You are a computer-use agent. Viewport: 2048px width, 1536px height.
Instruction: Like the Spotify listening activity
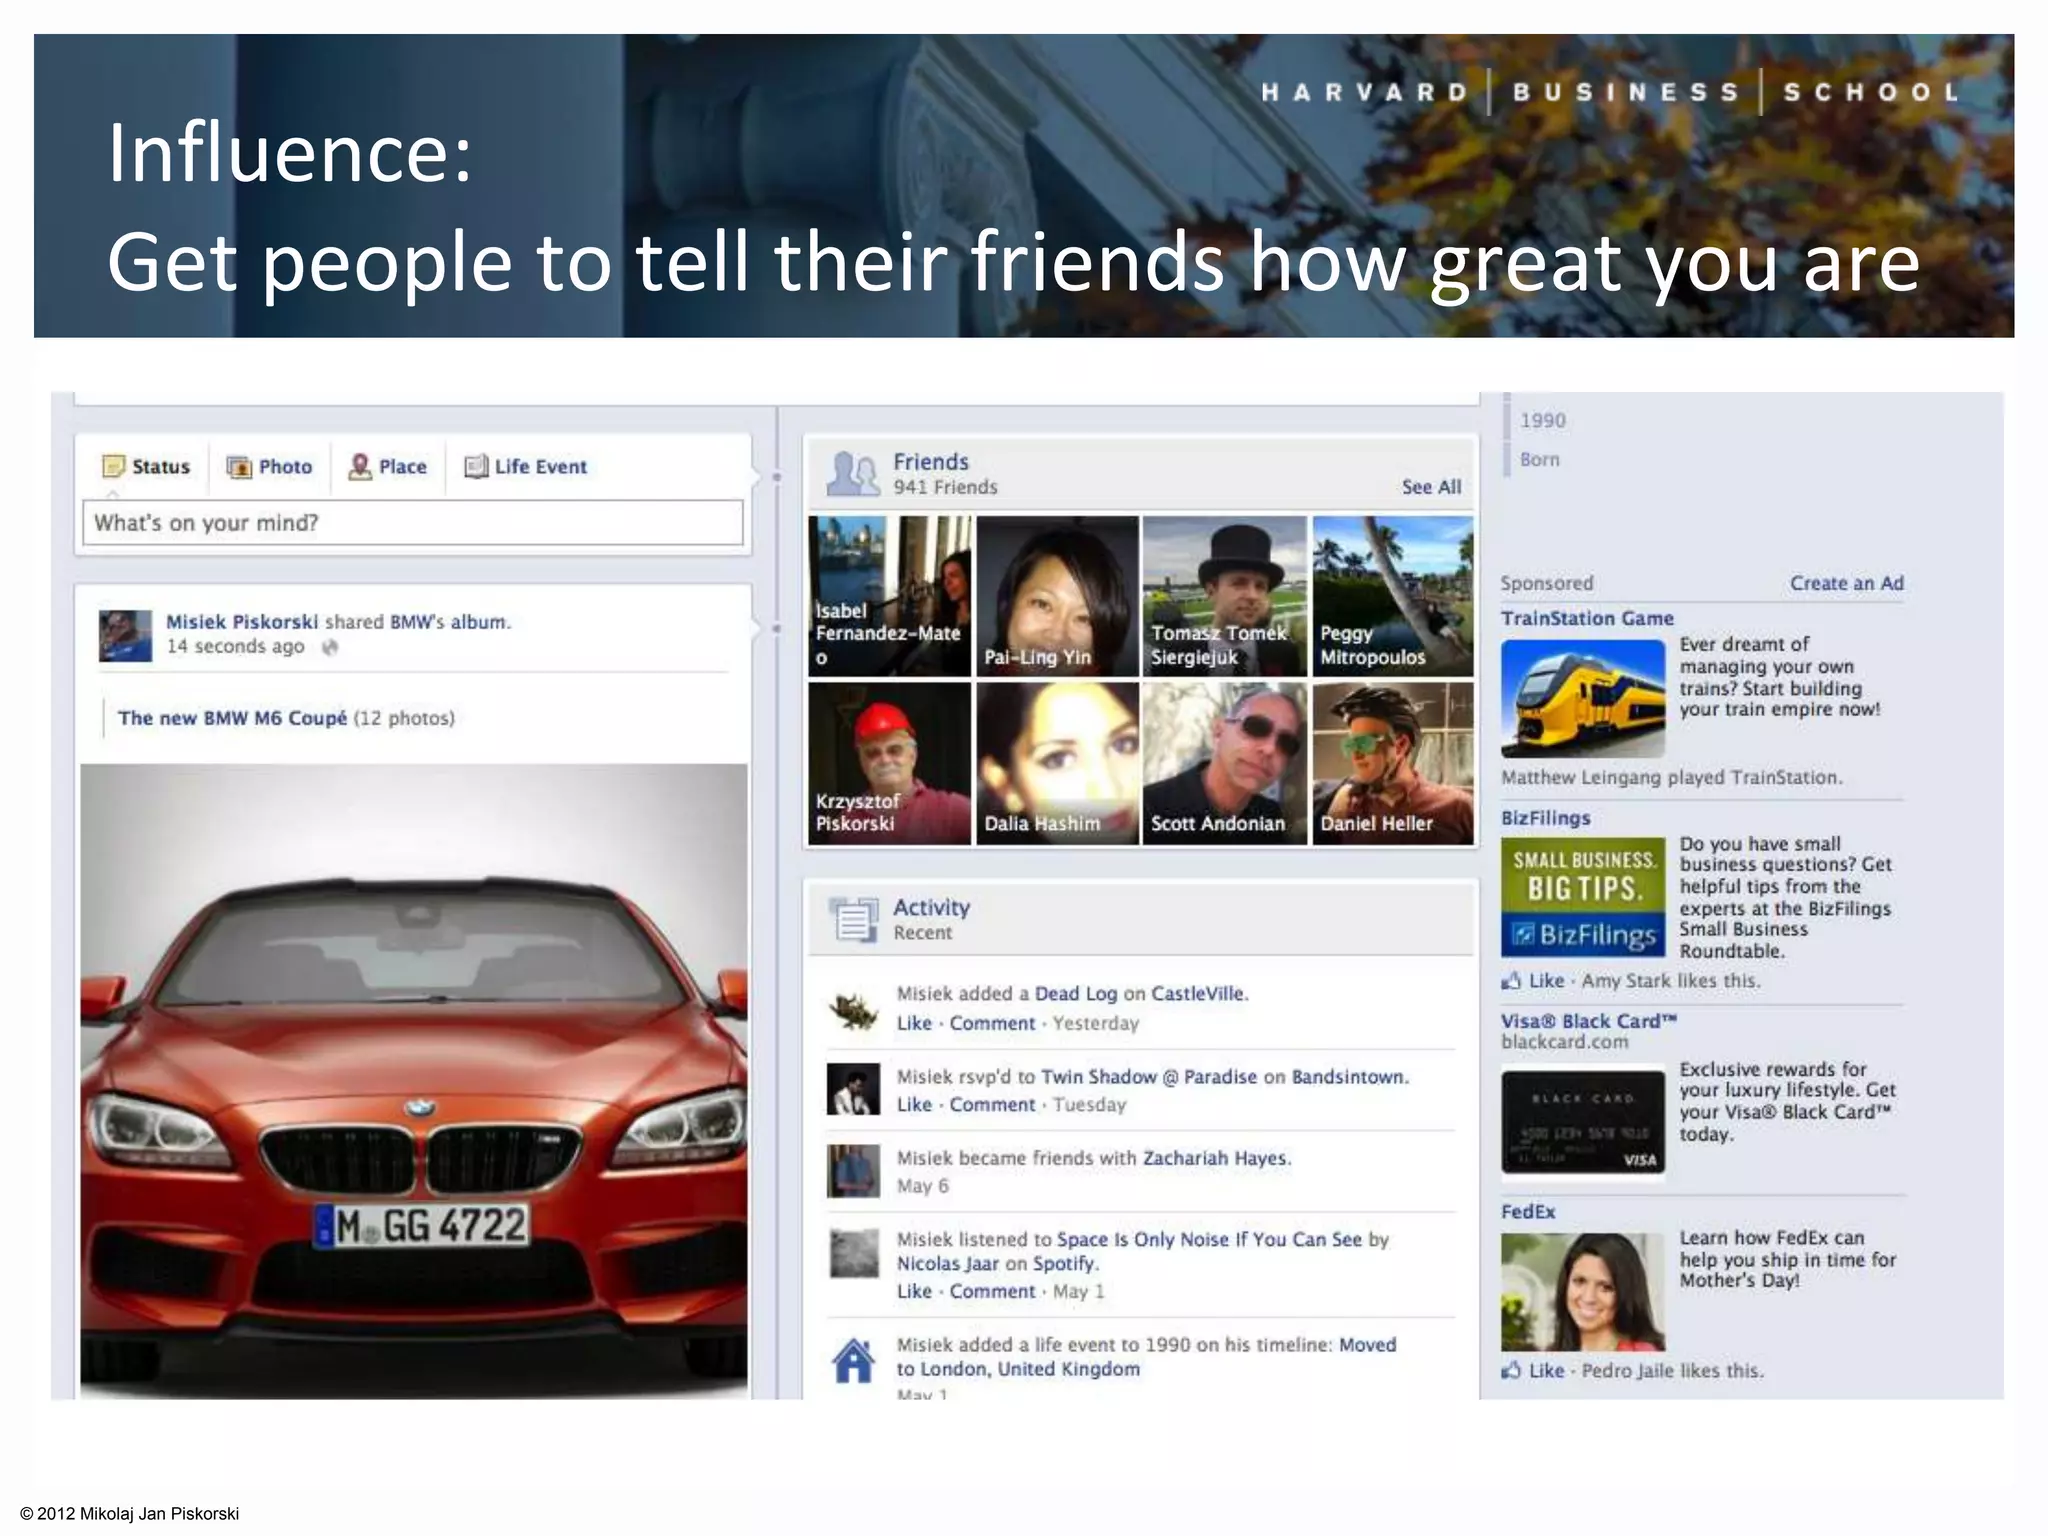(x=914, y=1291)
